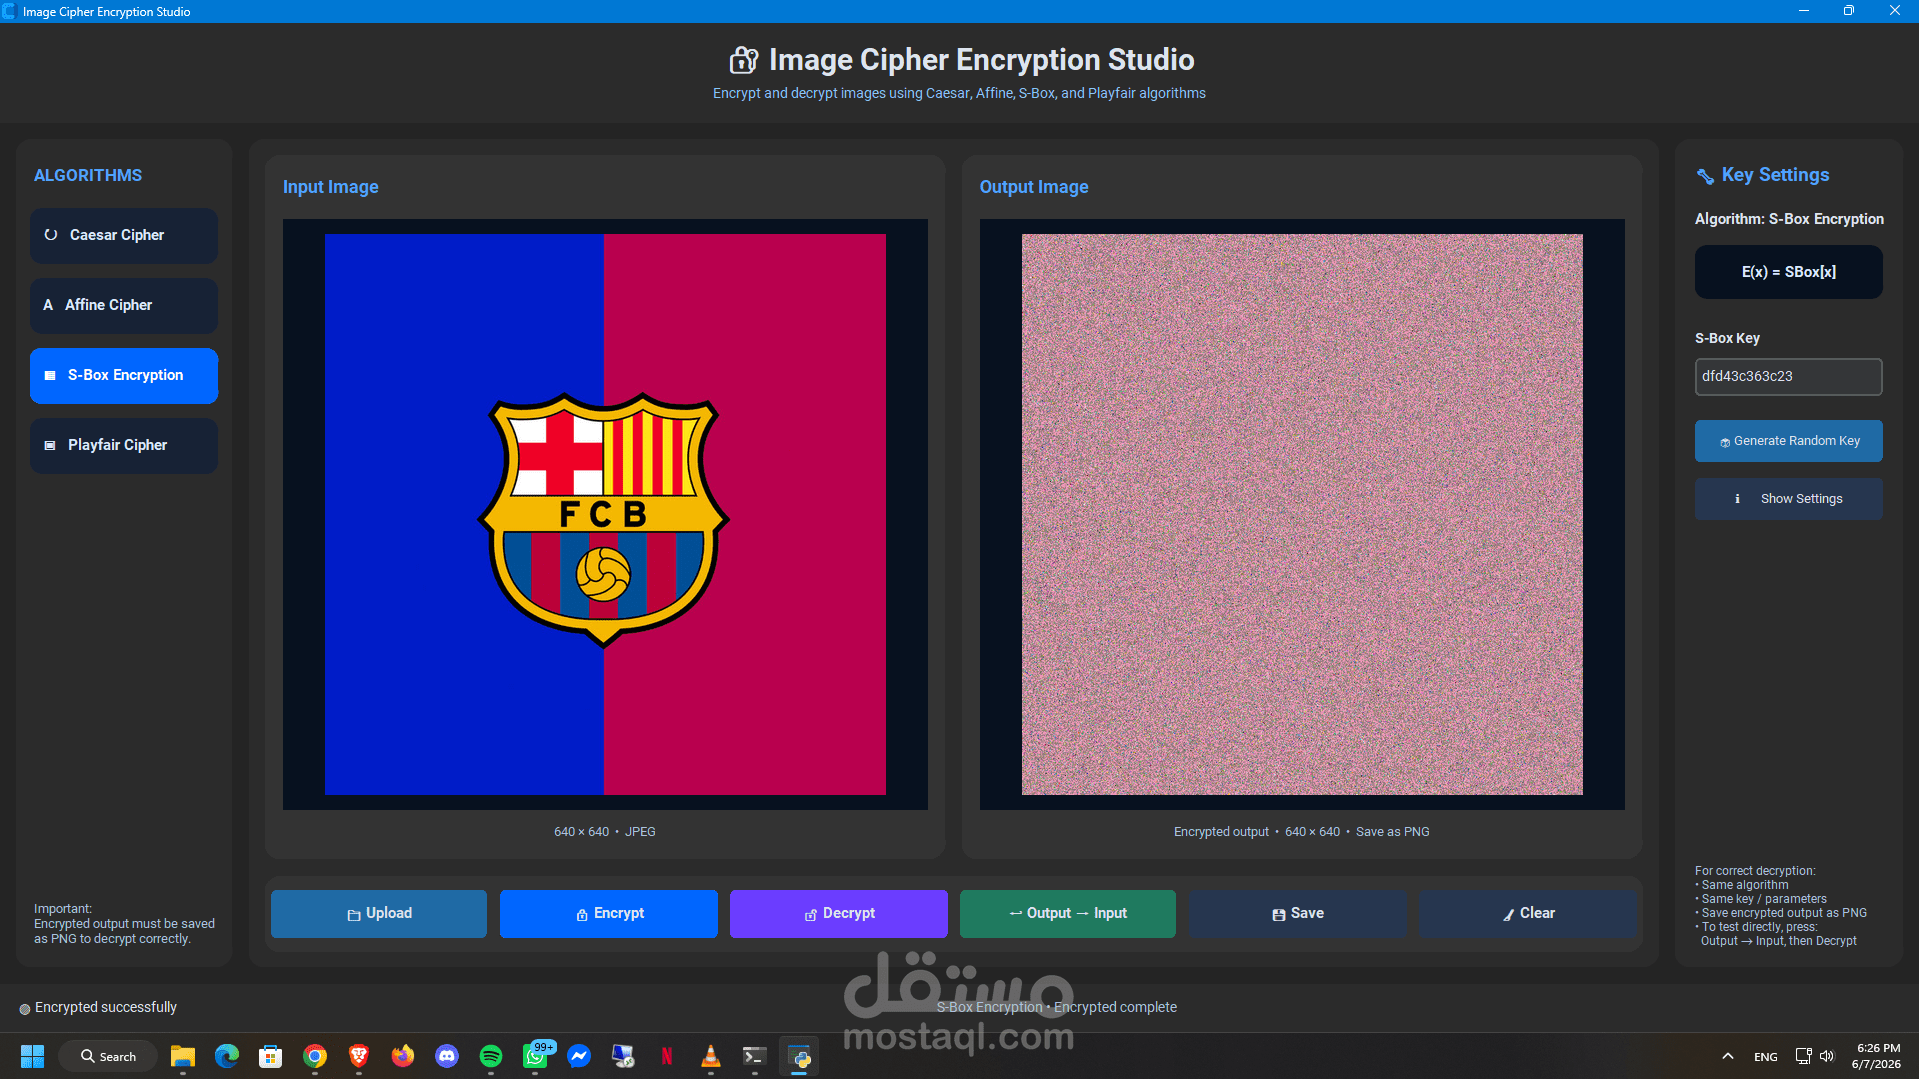
Task: Launch Microsoft Edge from the taskbar
Action: click(227, 1056)
